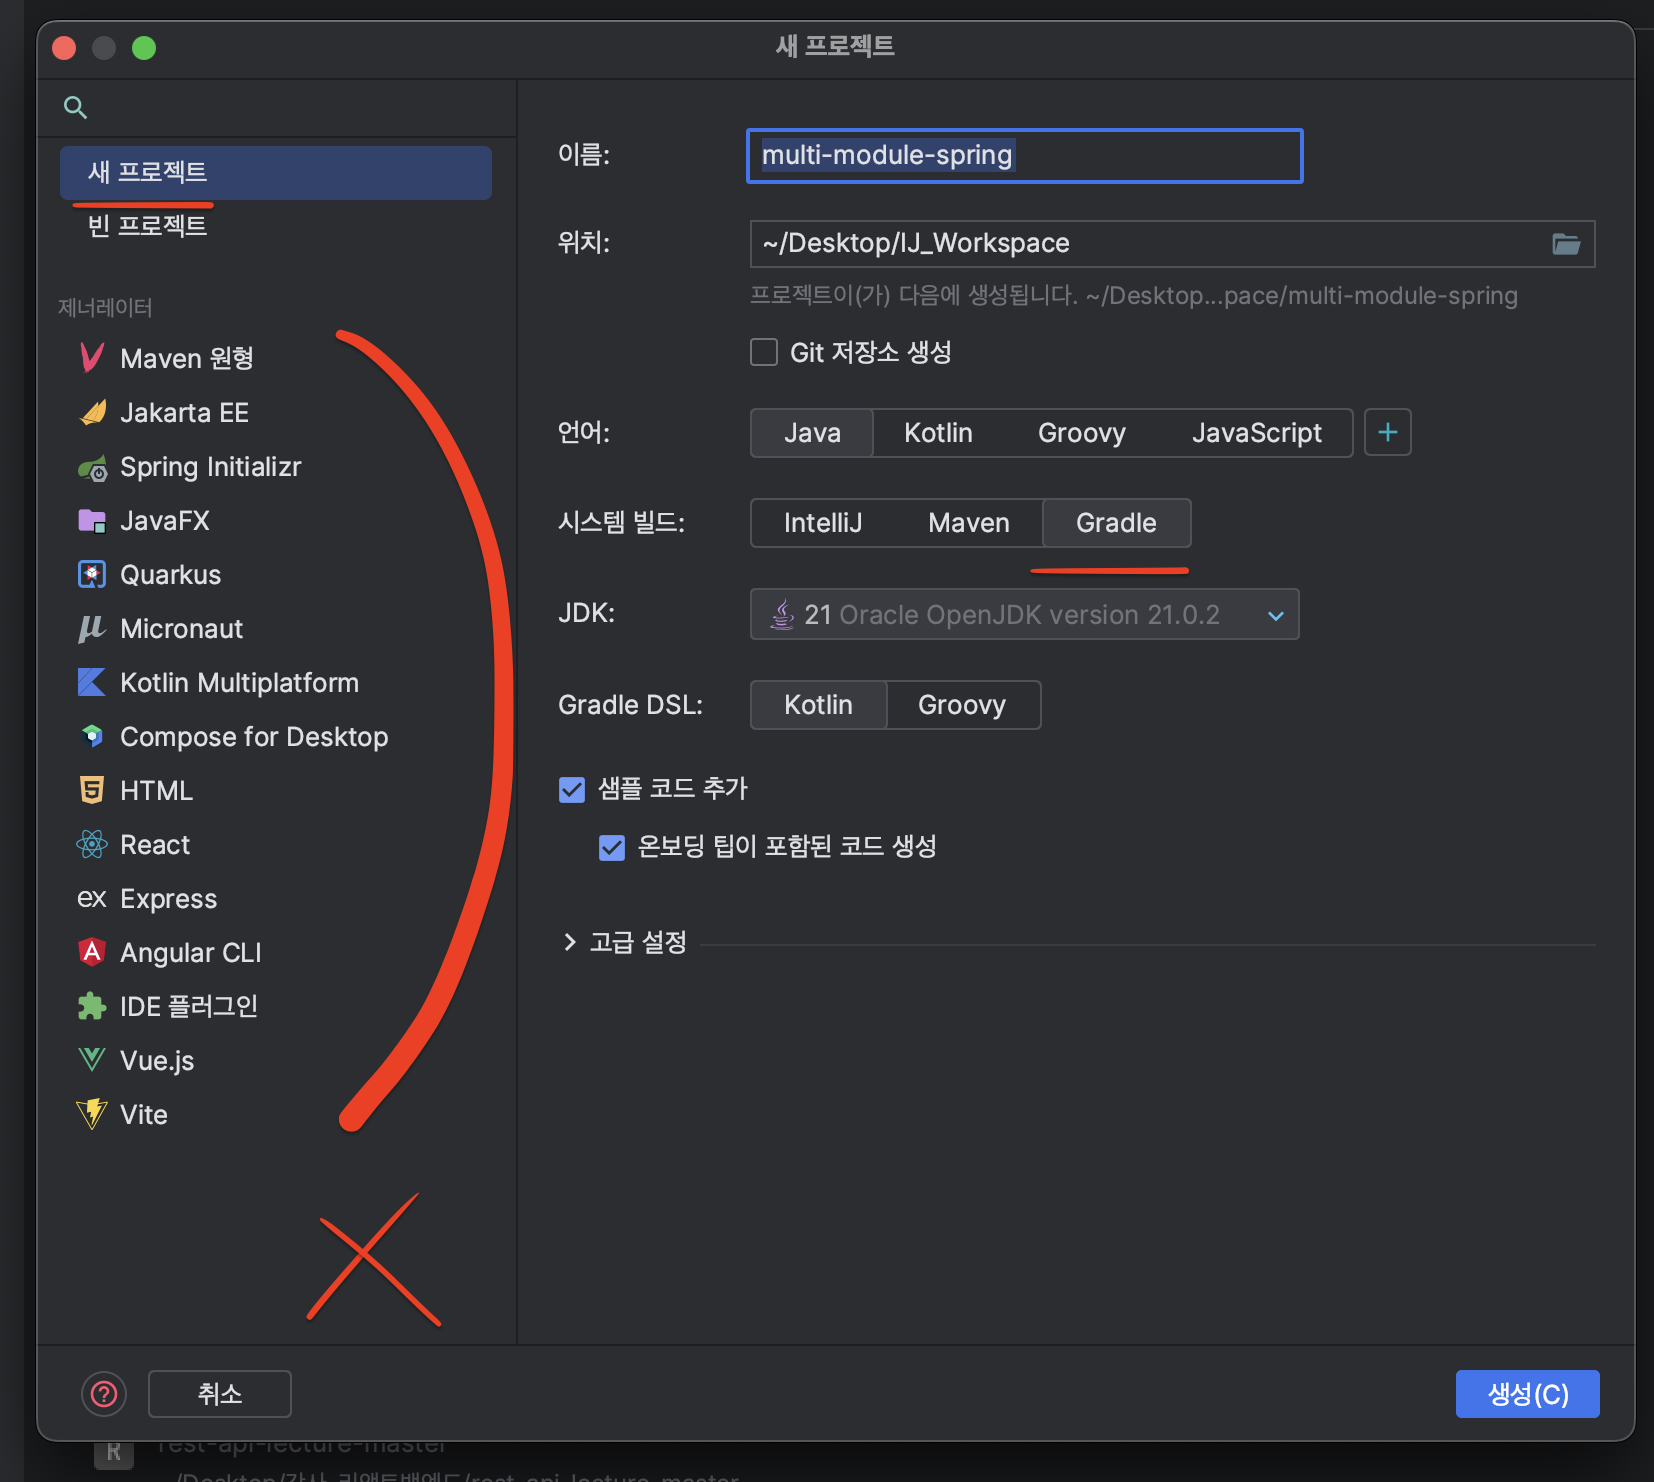
Task: Select the Vite generator icon
Action: [x=92, y=1114]
